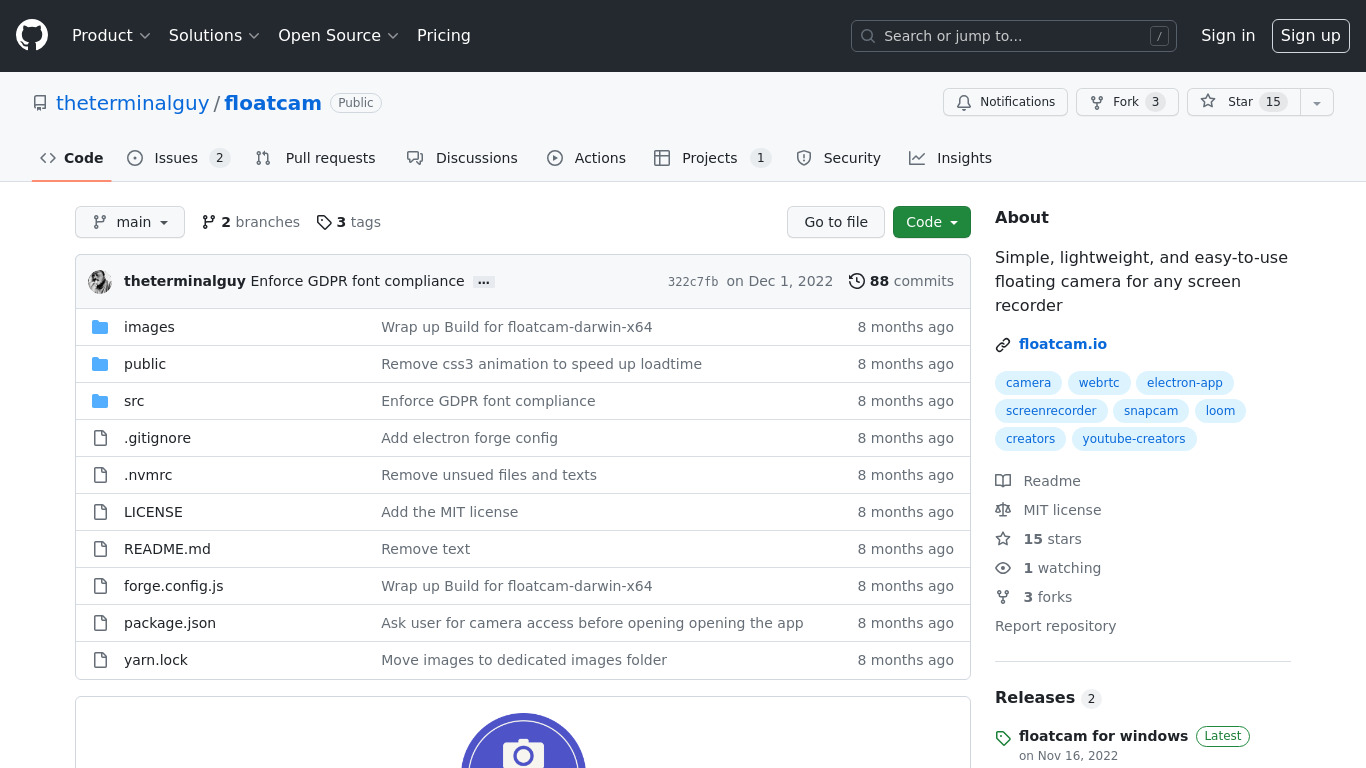Open the floatcam repository name link
The height and width of the screenshot is (768, 1366).
click(x=273, y=103)
